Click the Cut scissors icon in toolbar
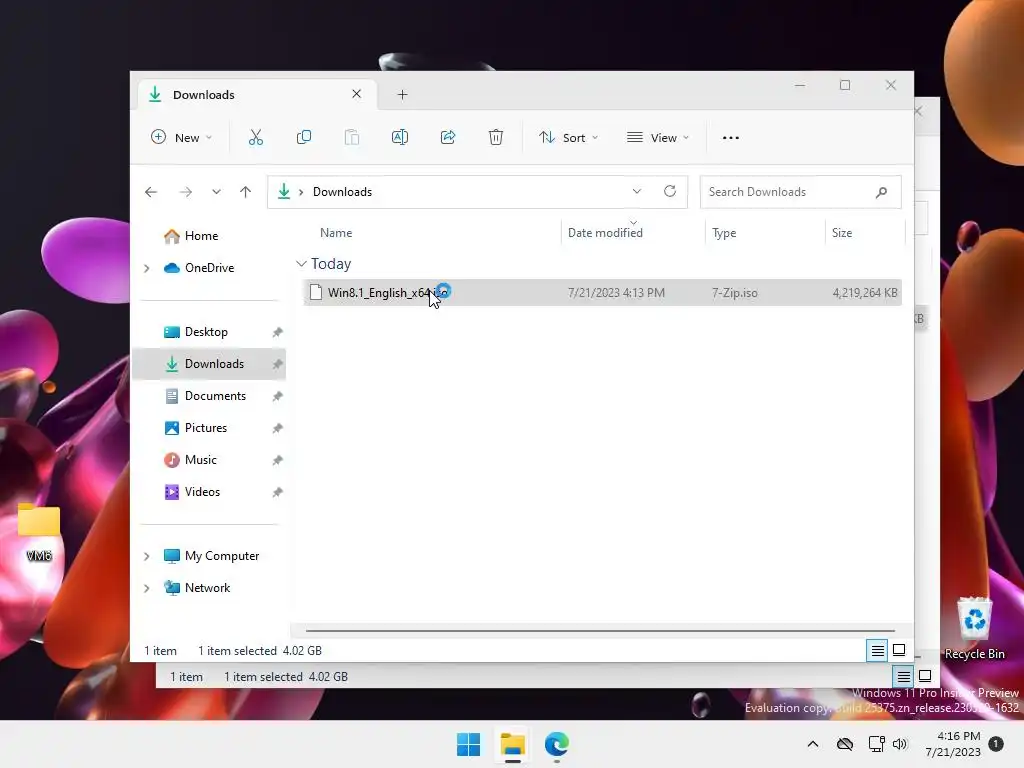 [255, 137]
